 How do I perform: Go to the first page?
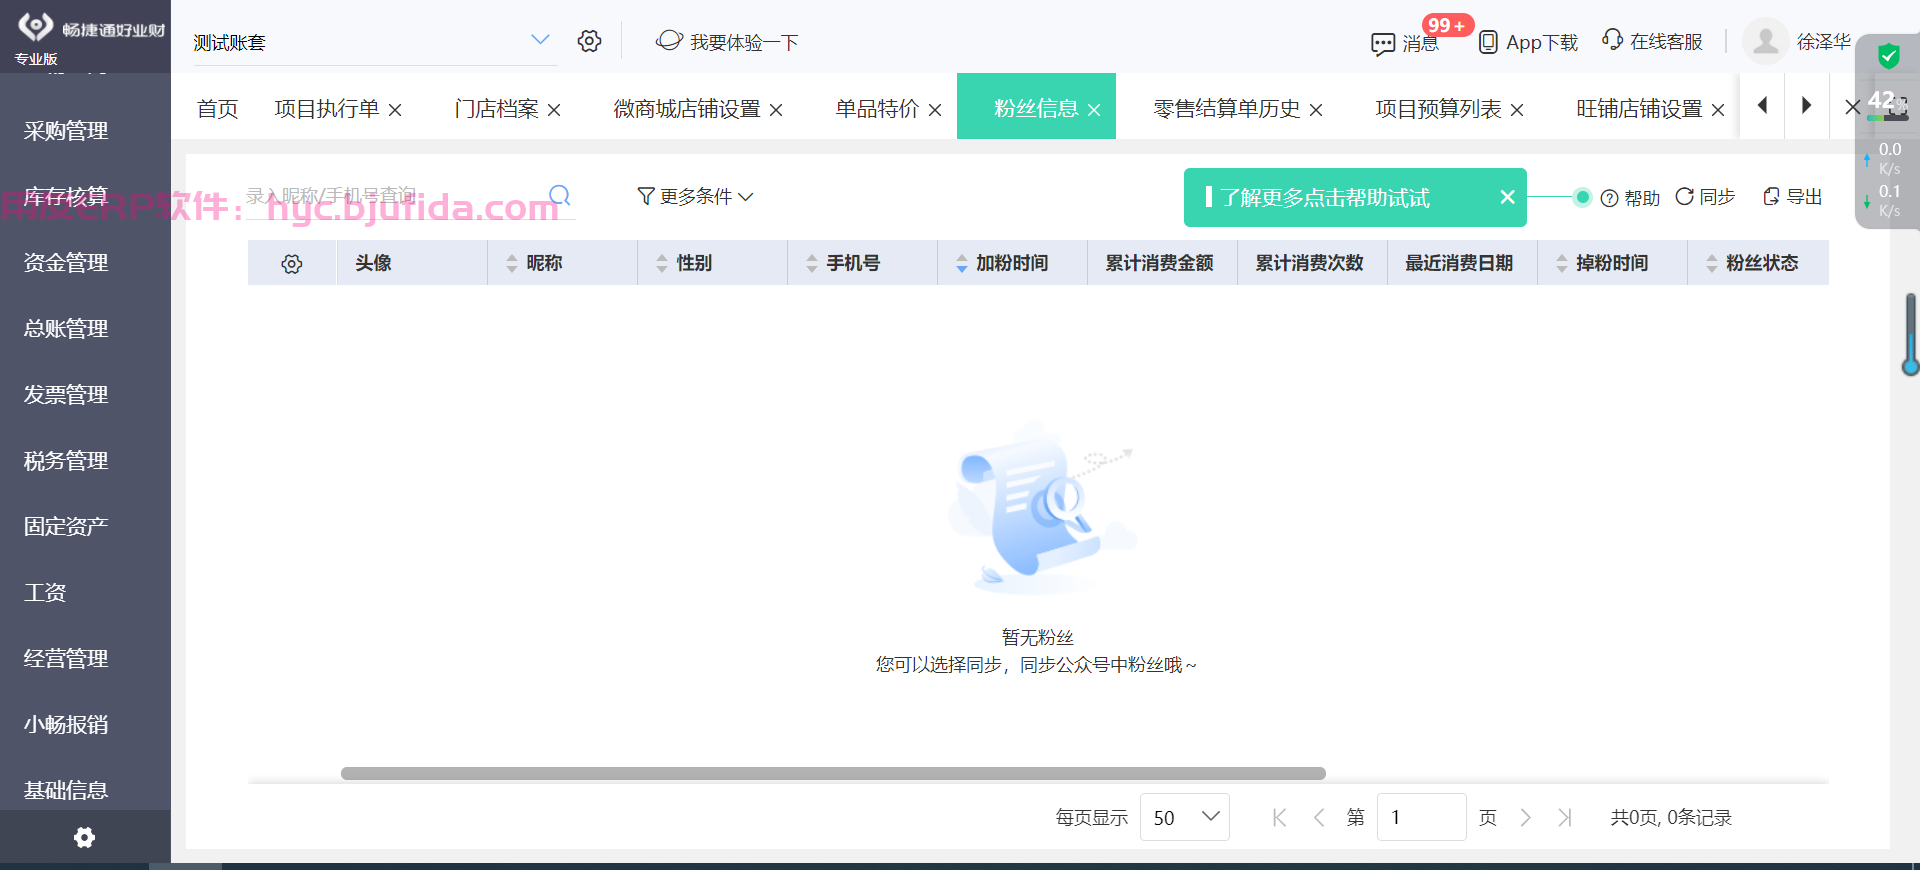(1279, 818)
